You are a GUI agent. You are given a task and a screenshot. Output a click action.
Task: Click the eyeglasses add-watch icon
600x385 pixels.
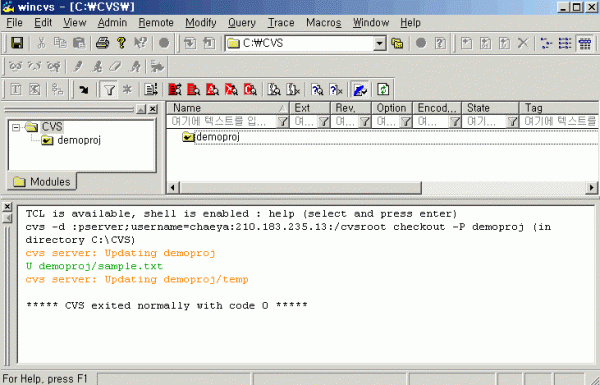16,67
